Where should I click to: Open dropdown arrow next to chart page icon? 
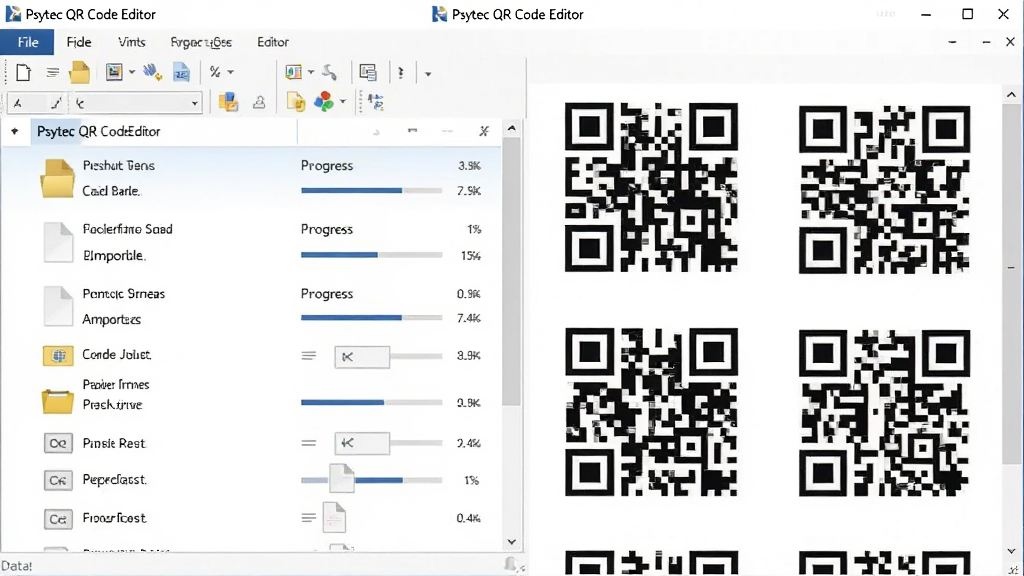tap(311, 72)
